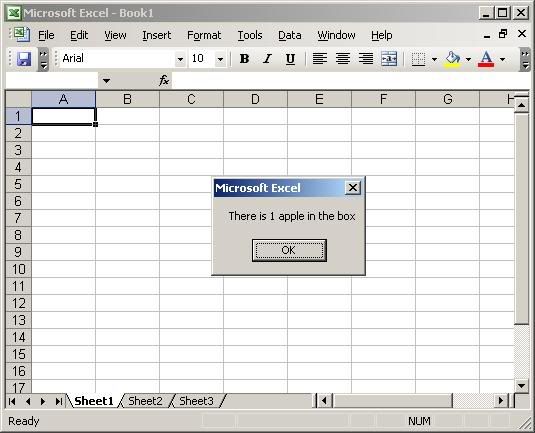535x433 pixels.
Task: Align cell text right
Action: coord(366,59)
